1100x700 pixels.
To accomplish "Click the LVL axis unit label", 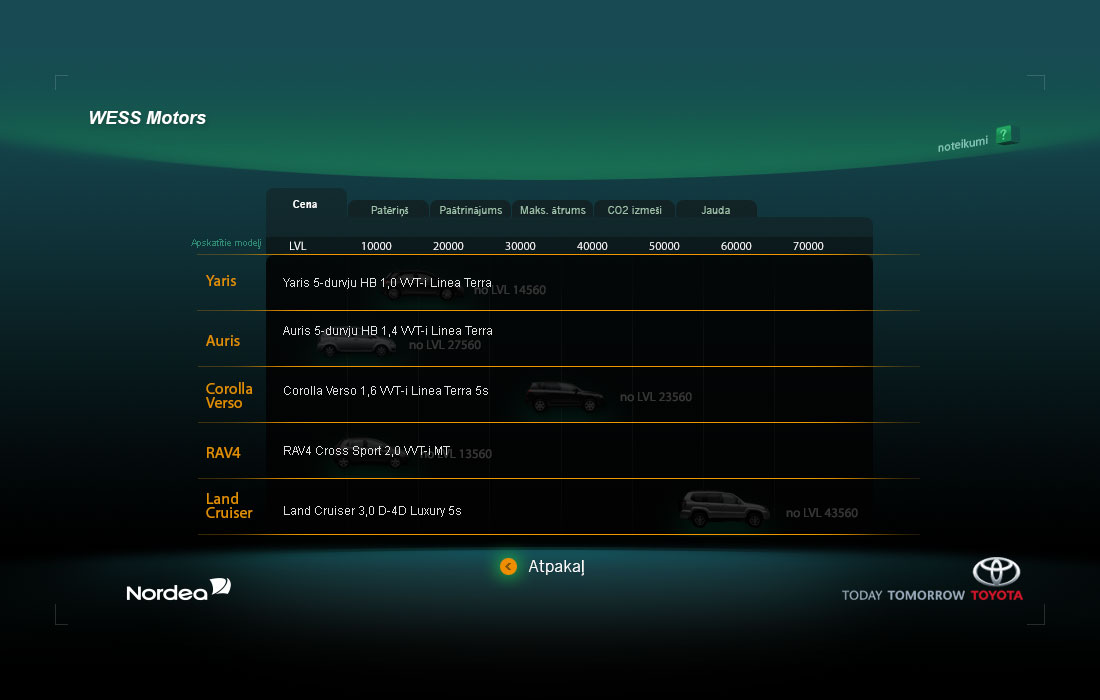I will click(297, 246).
